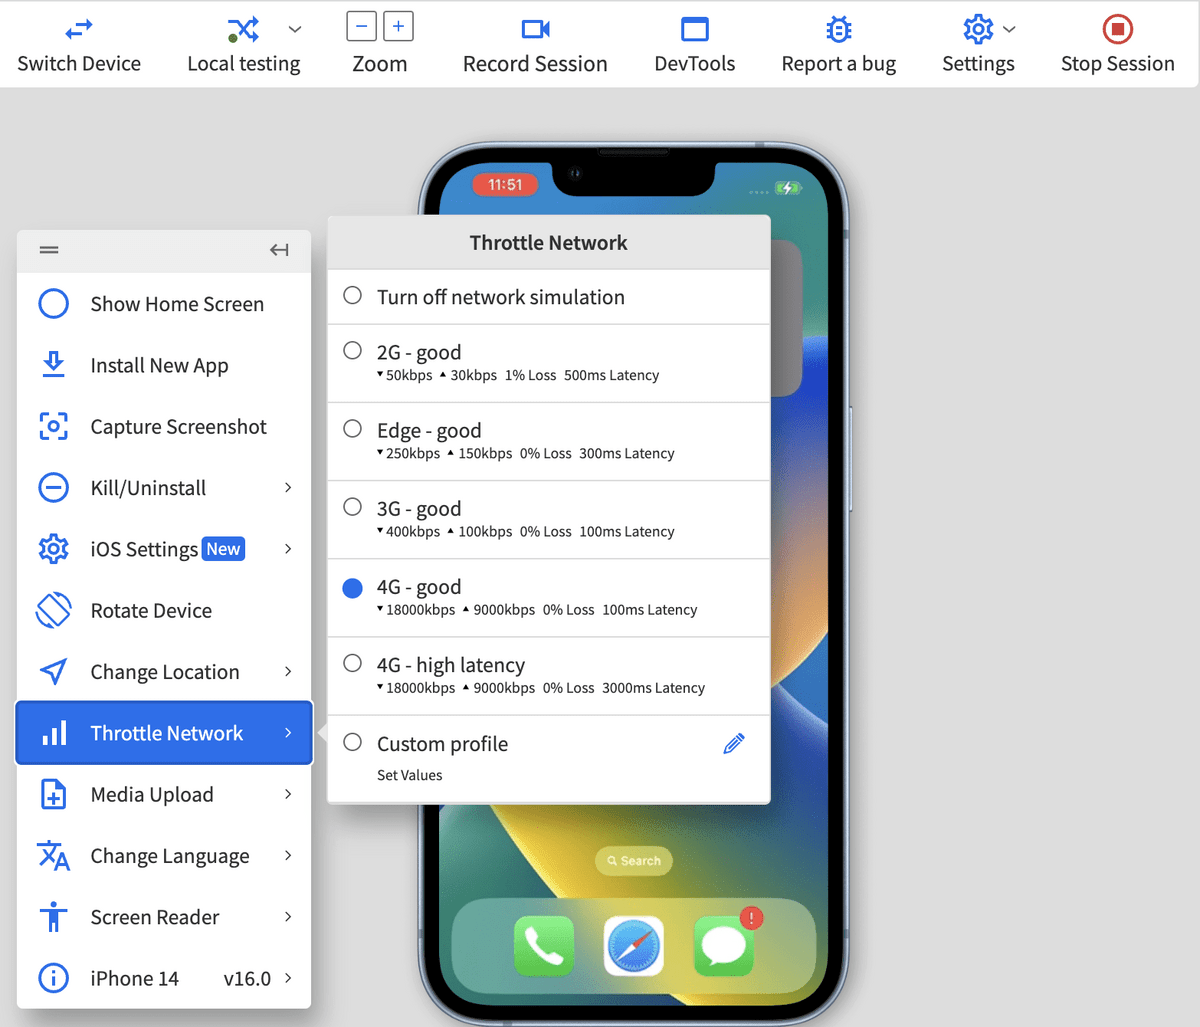Click the v16.0 version text

[247, 979]
